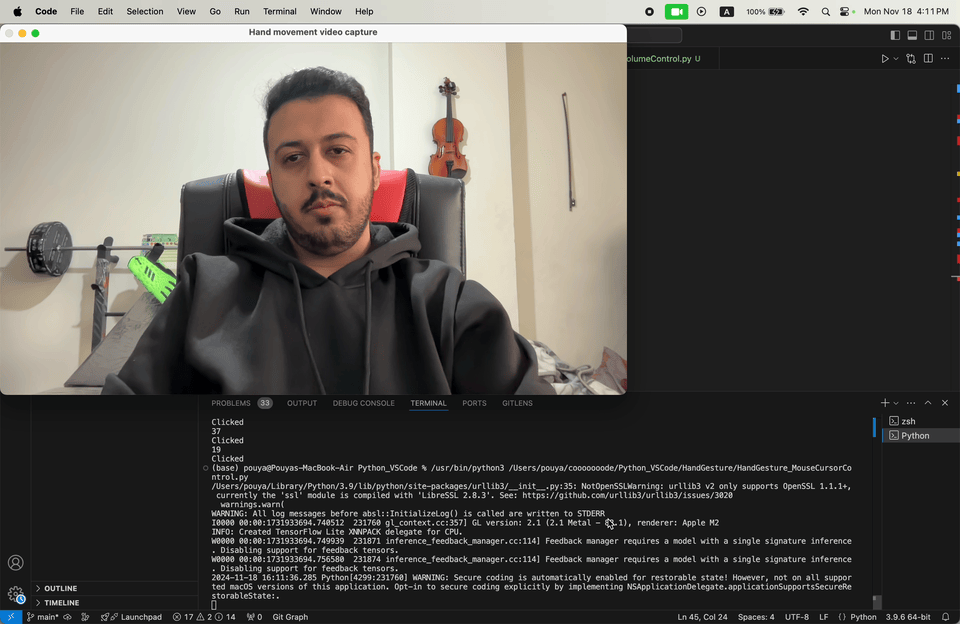Run the Python file with the play icon
960x624 pixels.
pos(885,59)
